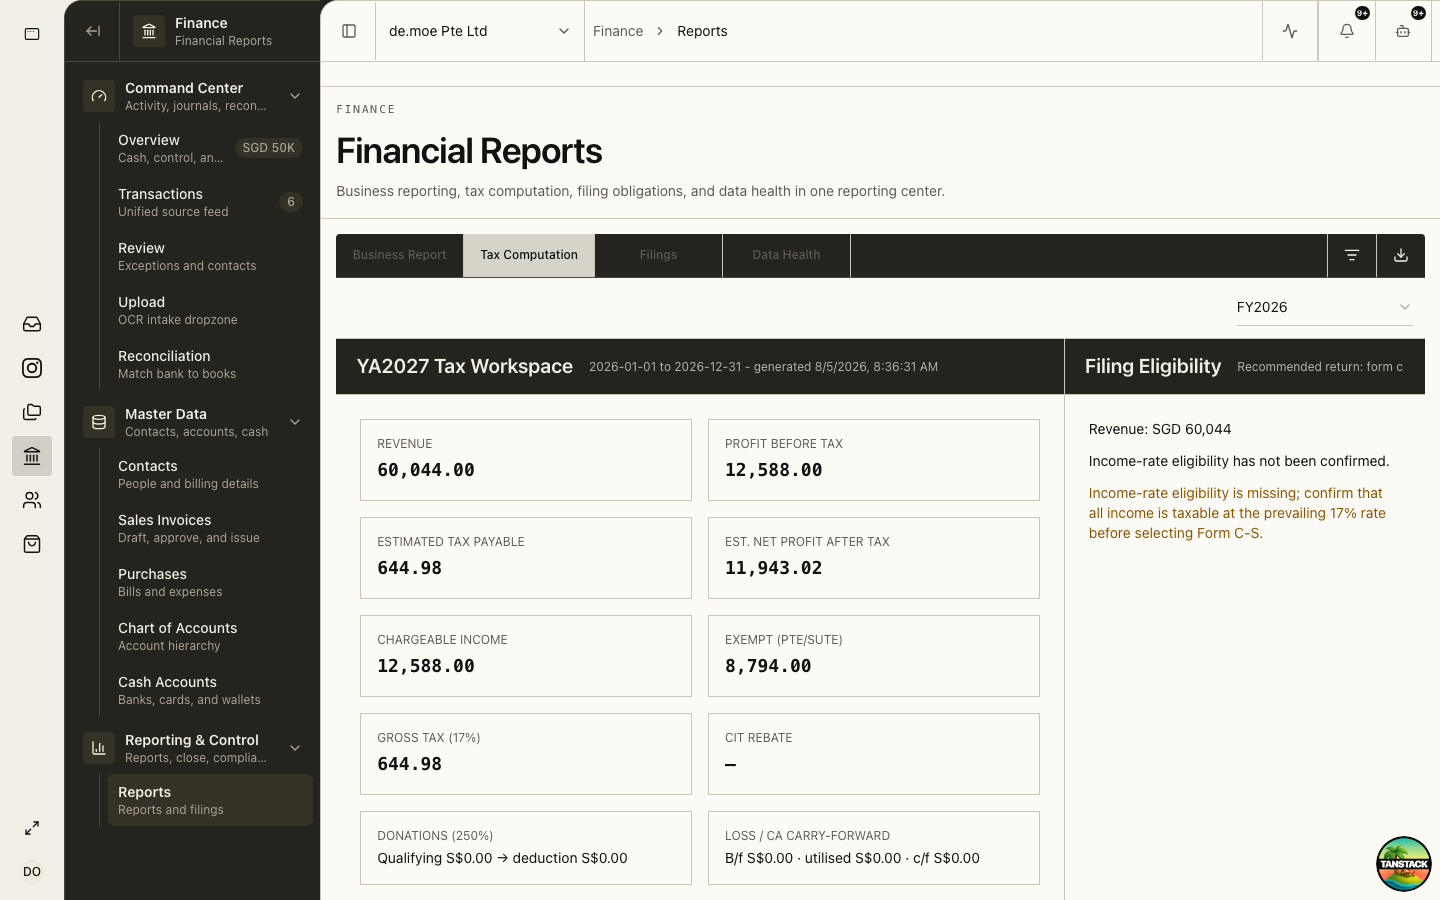The width and height of the screenshot is (1440, 900).
Task: Click the Estimated Tax Payable 644.98 card
Action: (526, 558)
